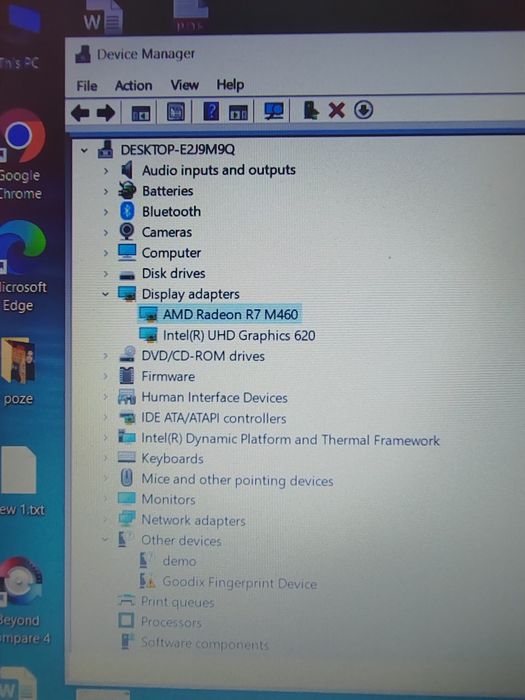The image size is (525, 700).
Task: Select Intel(R) UHD Graphics 620 adapter
Action: [x=239, y=335]
